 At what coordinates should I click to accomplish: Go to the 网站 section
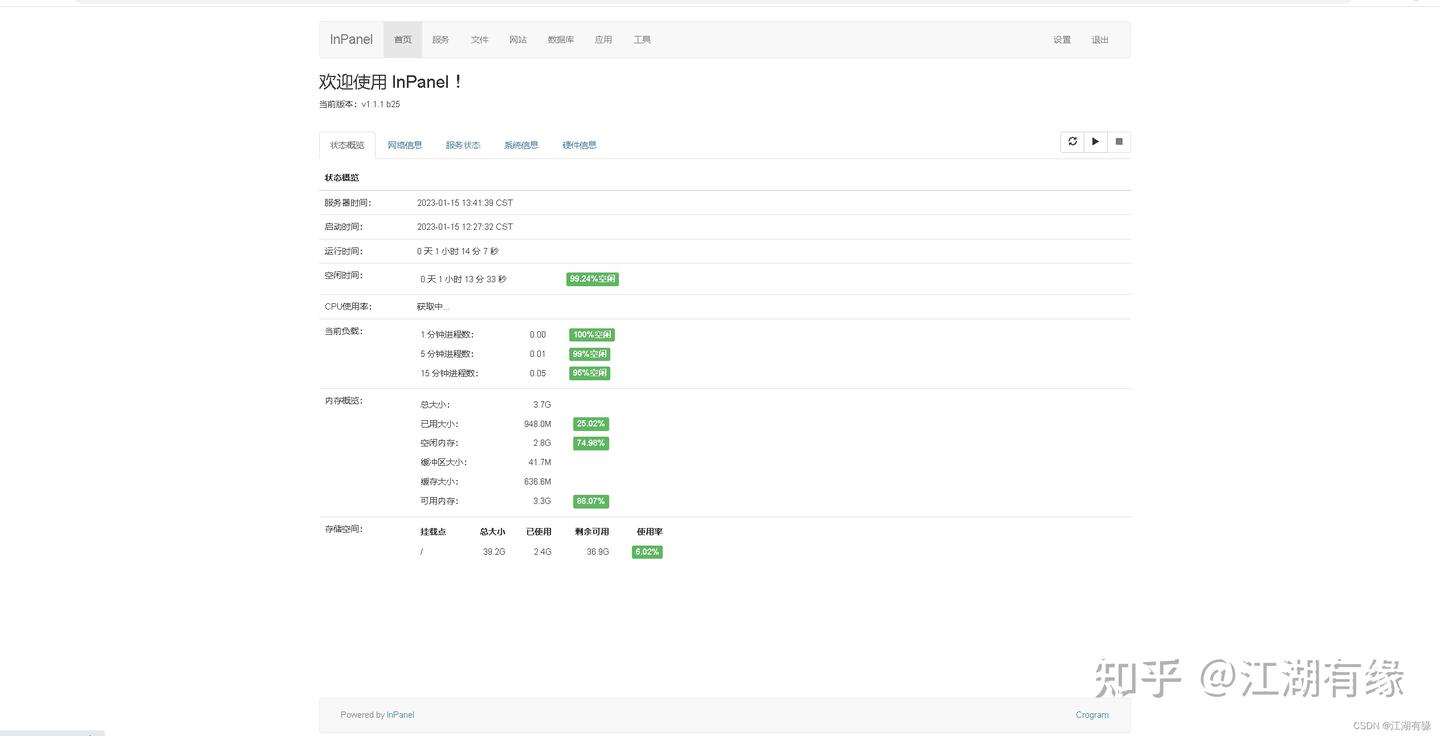518,40
